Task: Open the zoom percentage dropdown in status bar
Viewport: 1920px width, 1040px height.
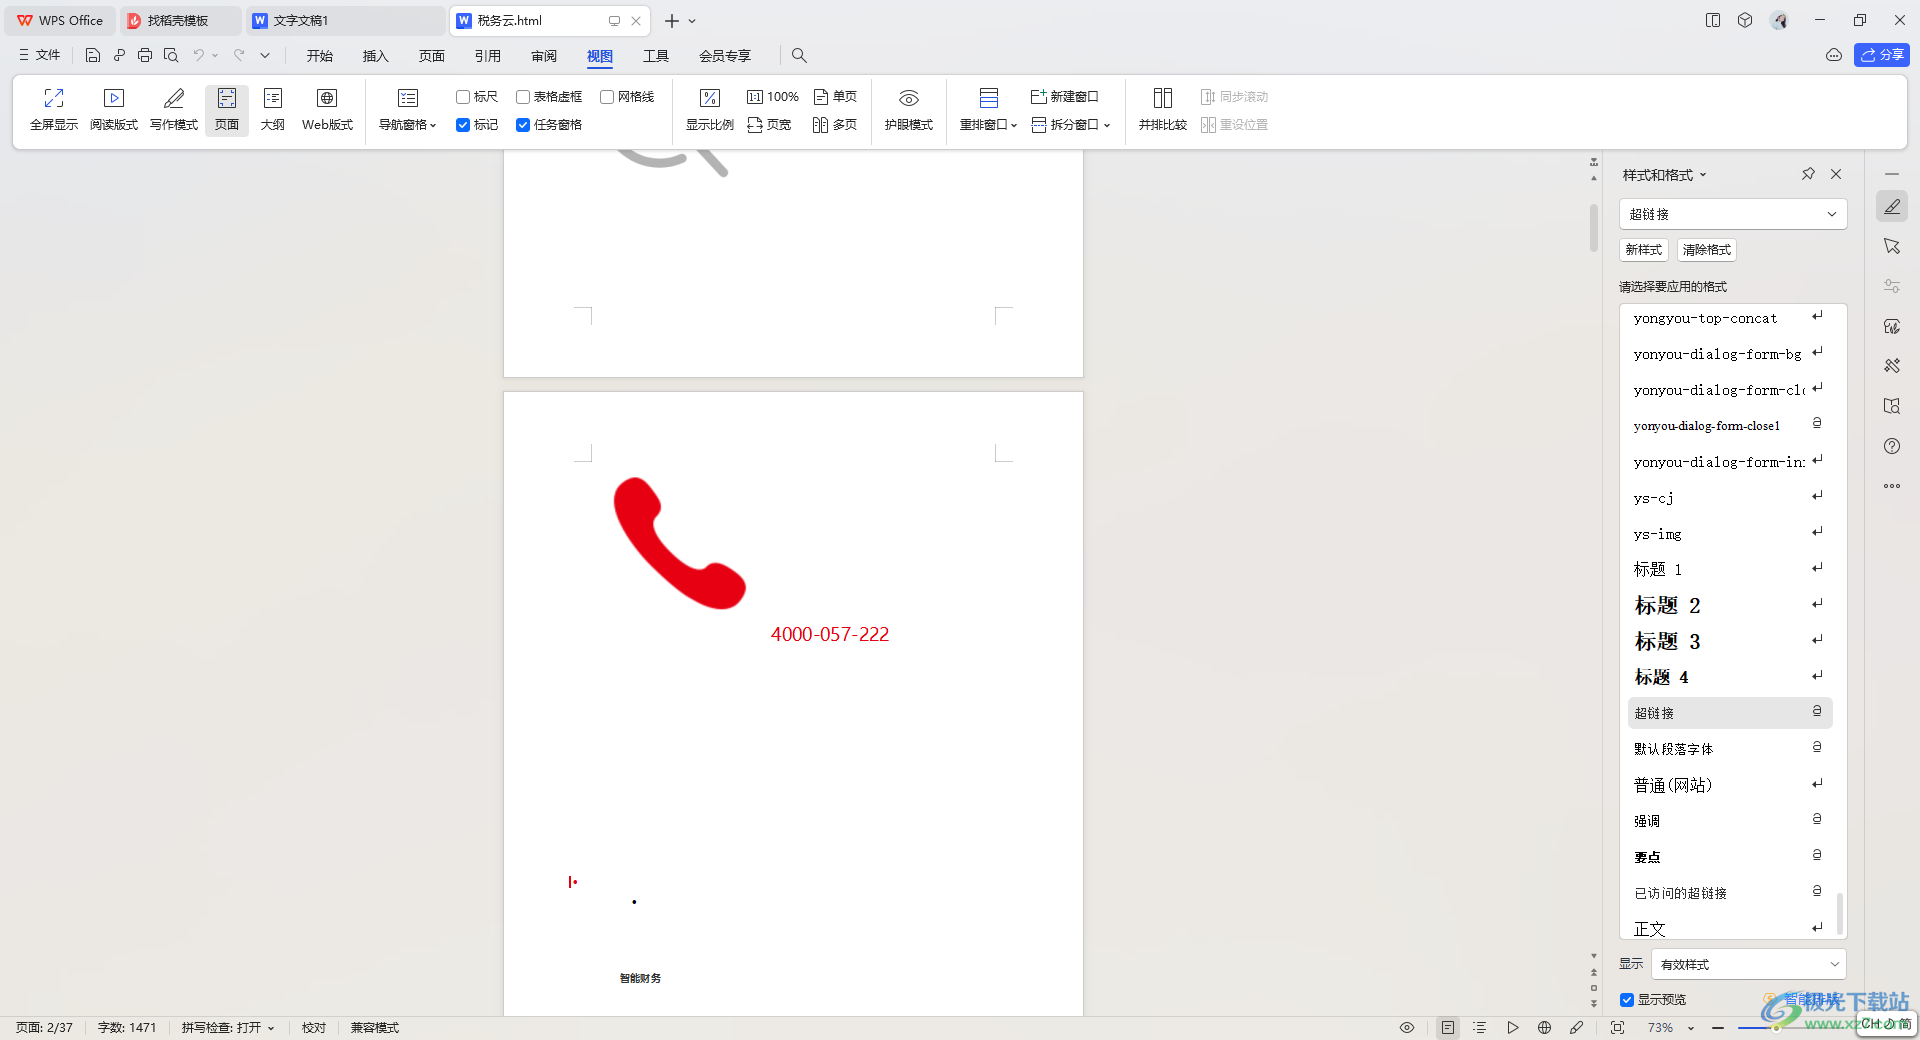Action: tap(1691, 1028)
